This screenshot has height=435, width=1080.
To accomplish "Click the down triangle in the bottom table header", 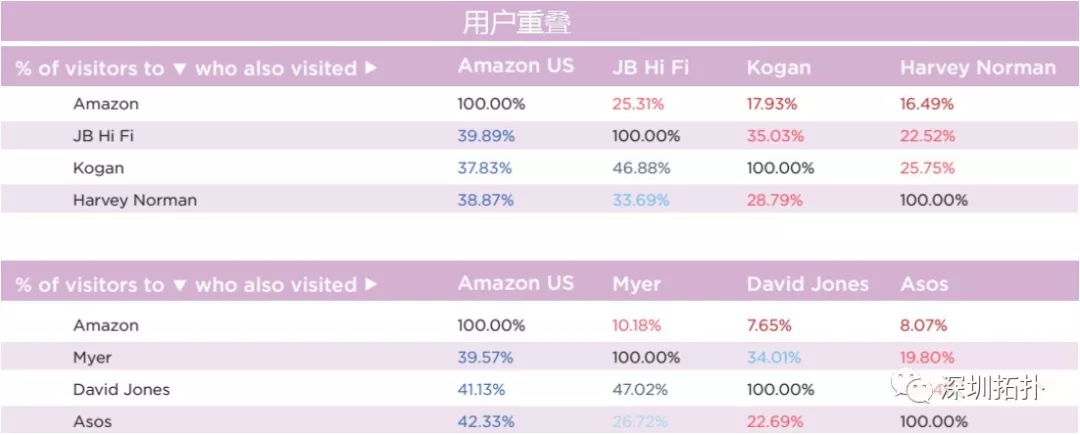I will [179, 286].
